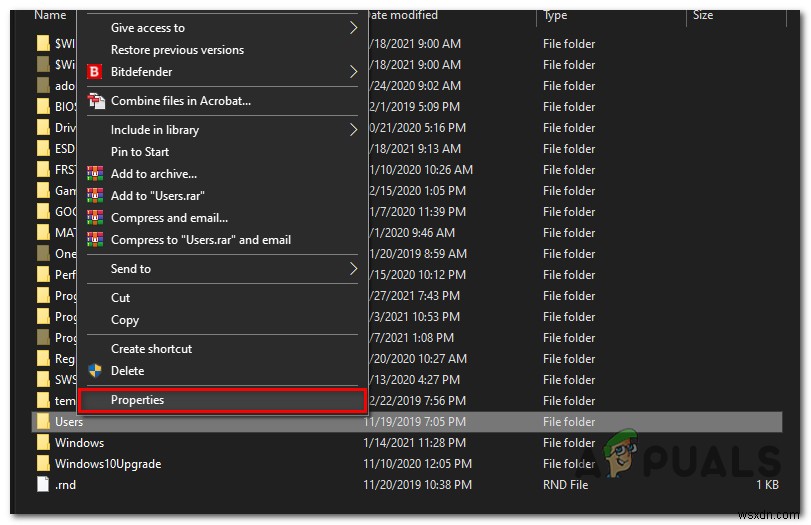Click WinRAR icon beside Compress to "Users.rar" and email

point(95,240)
